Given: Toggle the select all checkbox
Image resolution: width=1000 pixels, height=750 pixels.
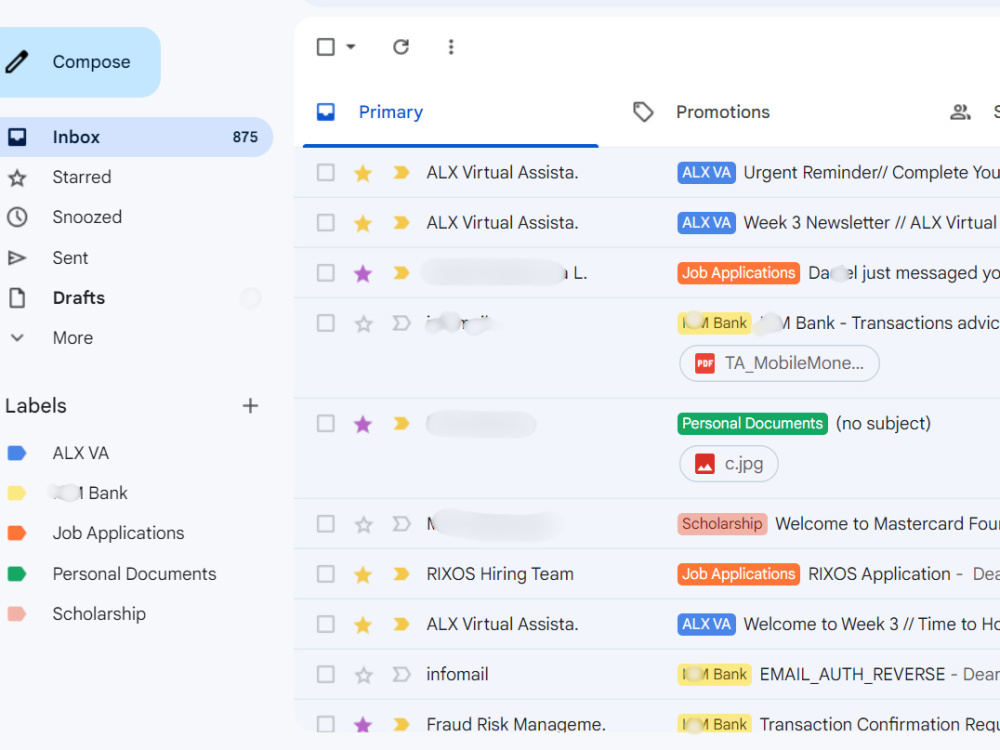Looking at the screenshot, I should 326,47.
